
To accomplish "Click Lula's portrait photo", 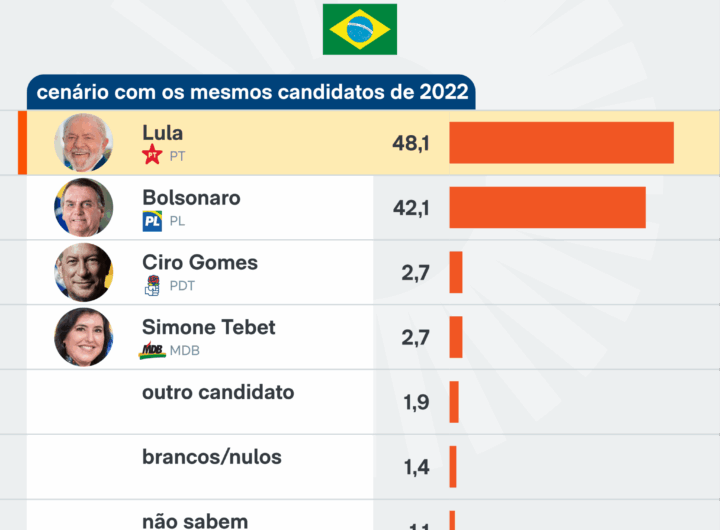I will (83, 143).
